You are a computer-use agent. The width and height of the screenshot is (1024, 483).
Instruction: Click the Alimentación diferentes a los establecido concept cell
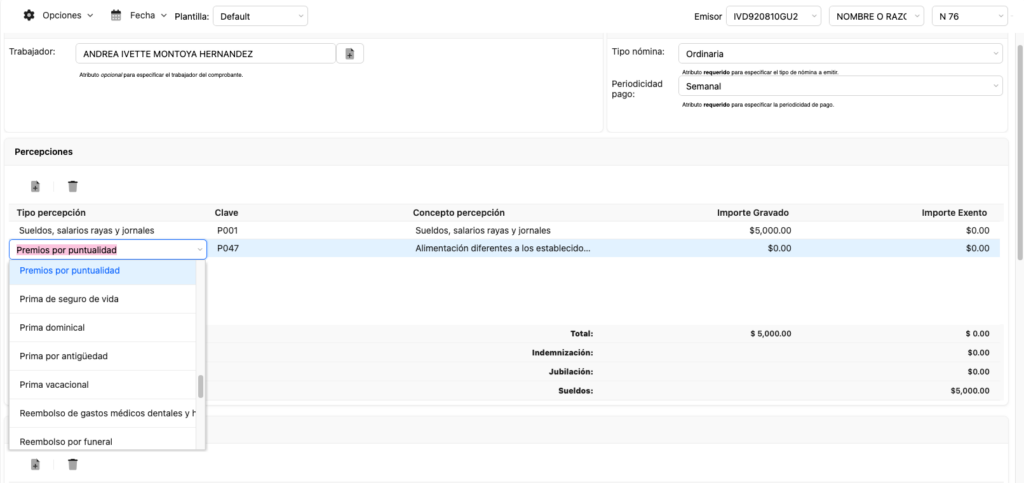click(x=503, y=248)
